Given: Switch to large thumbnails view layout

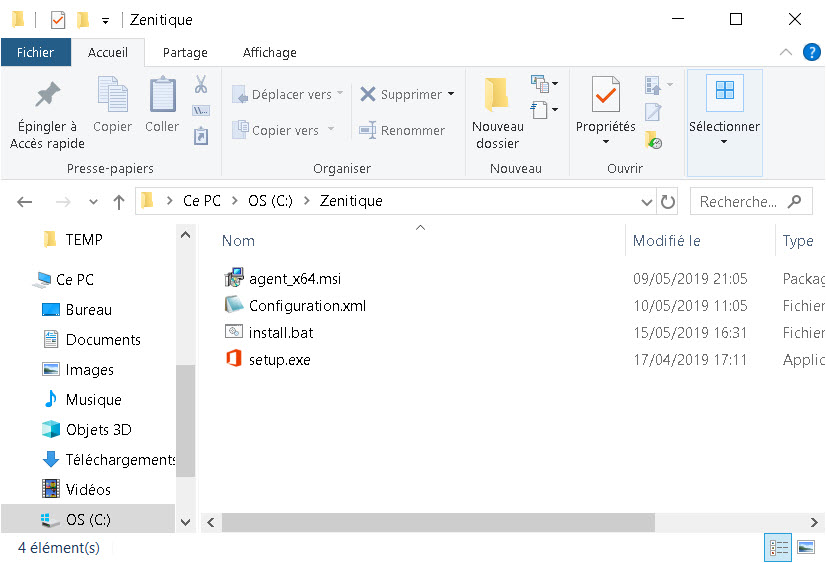Looking at the screenshot, I should point(805,547).
